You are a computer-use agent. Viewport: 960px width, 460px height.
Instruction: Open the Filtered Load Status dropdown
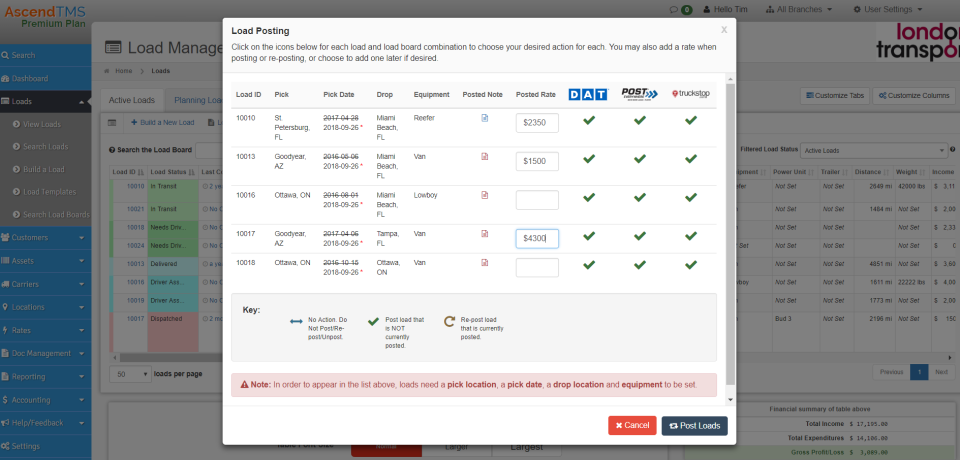click(874, 150)
